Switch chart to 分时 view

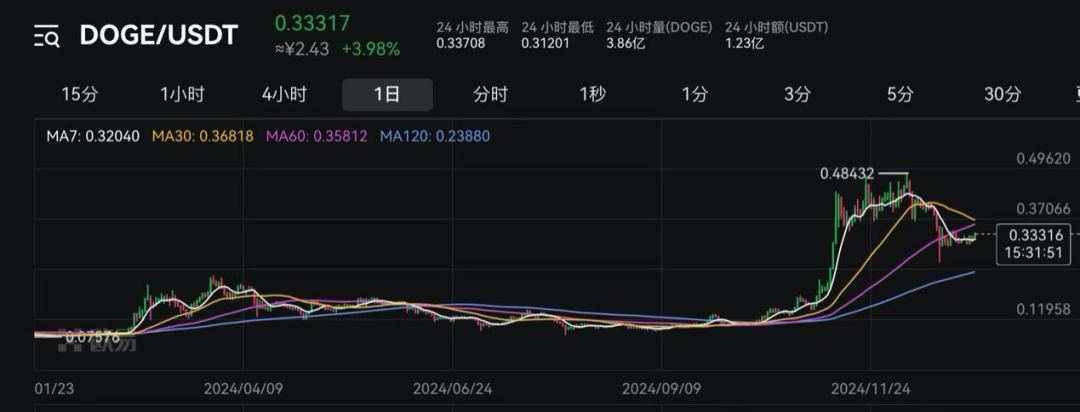point(490,95)
